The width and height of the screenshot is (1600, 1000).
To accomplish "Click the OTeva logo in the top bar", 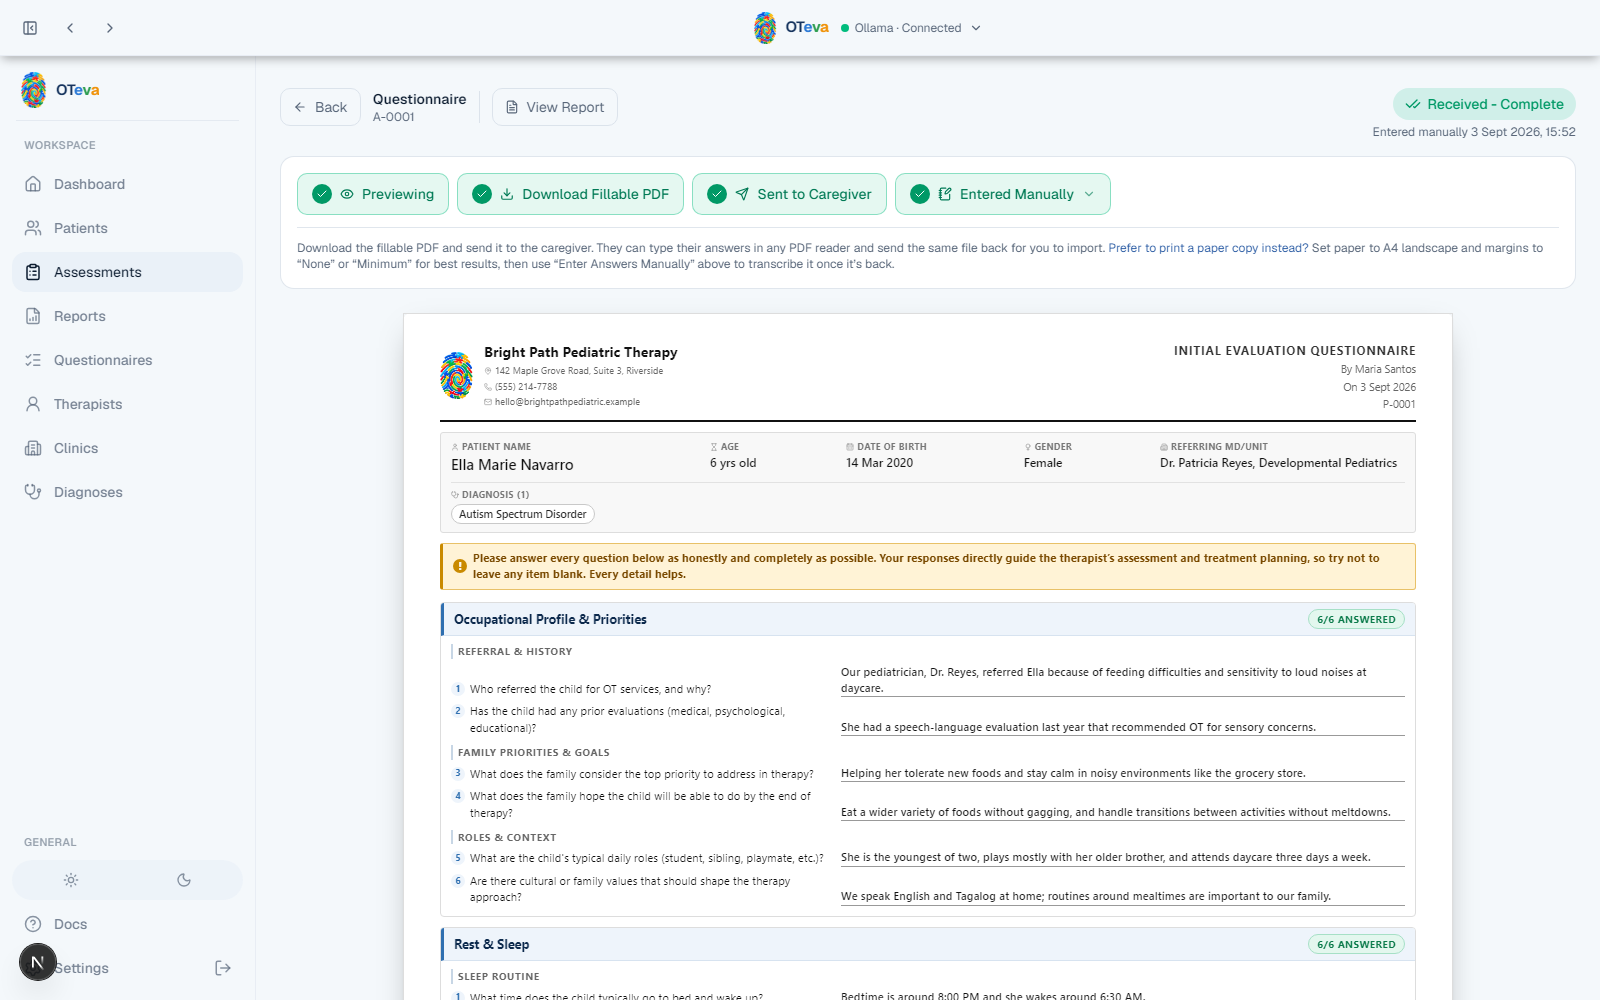I will pos(791,28).
